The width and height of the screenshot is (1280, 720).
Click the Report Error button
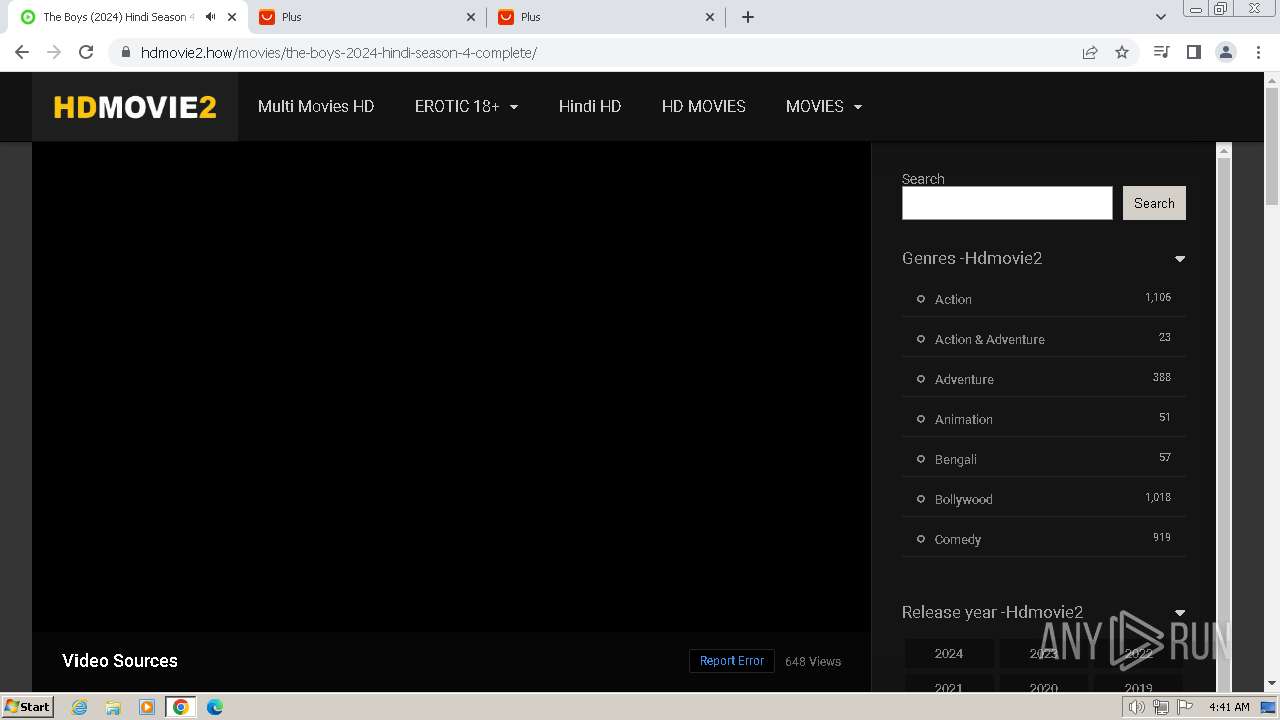[732, 661]
